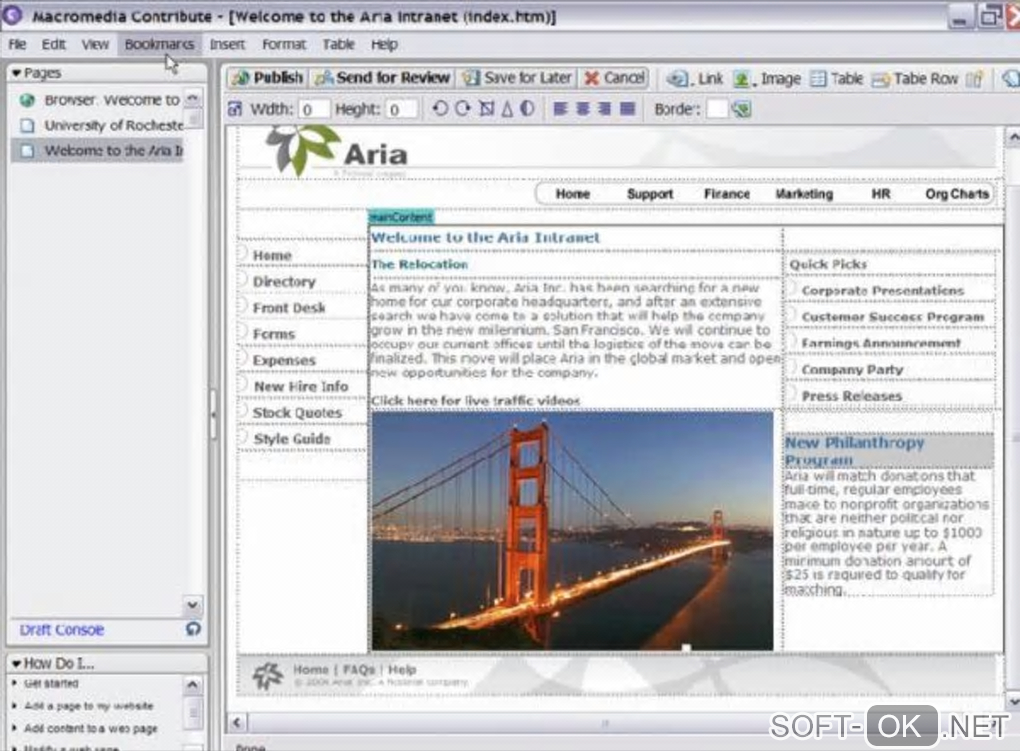Screen dimensions: 1020x751
Task: Open the View menu
Action: pos(95,44)
